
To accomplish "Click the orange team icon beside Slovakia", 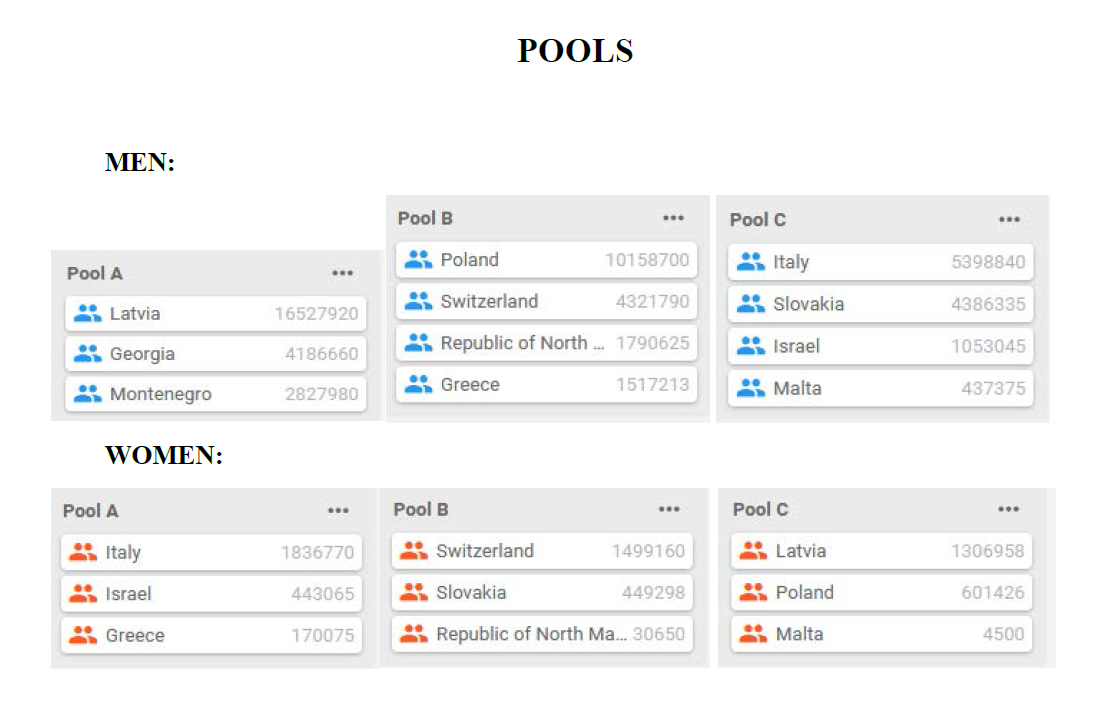I will pos(414,592).
